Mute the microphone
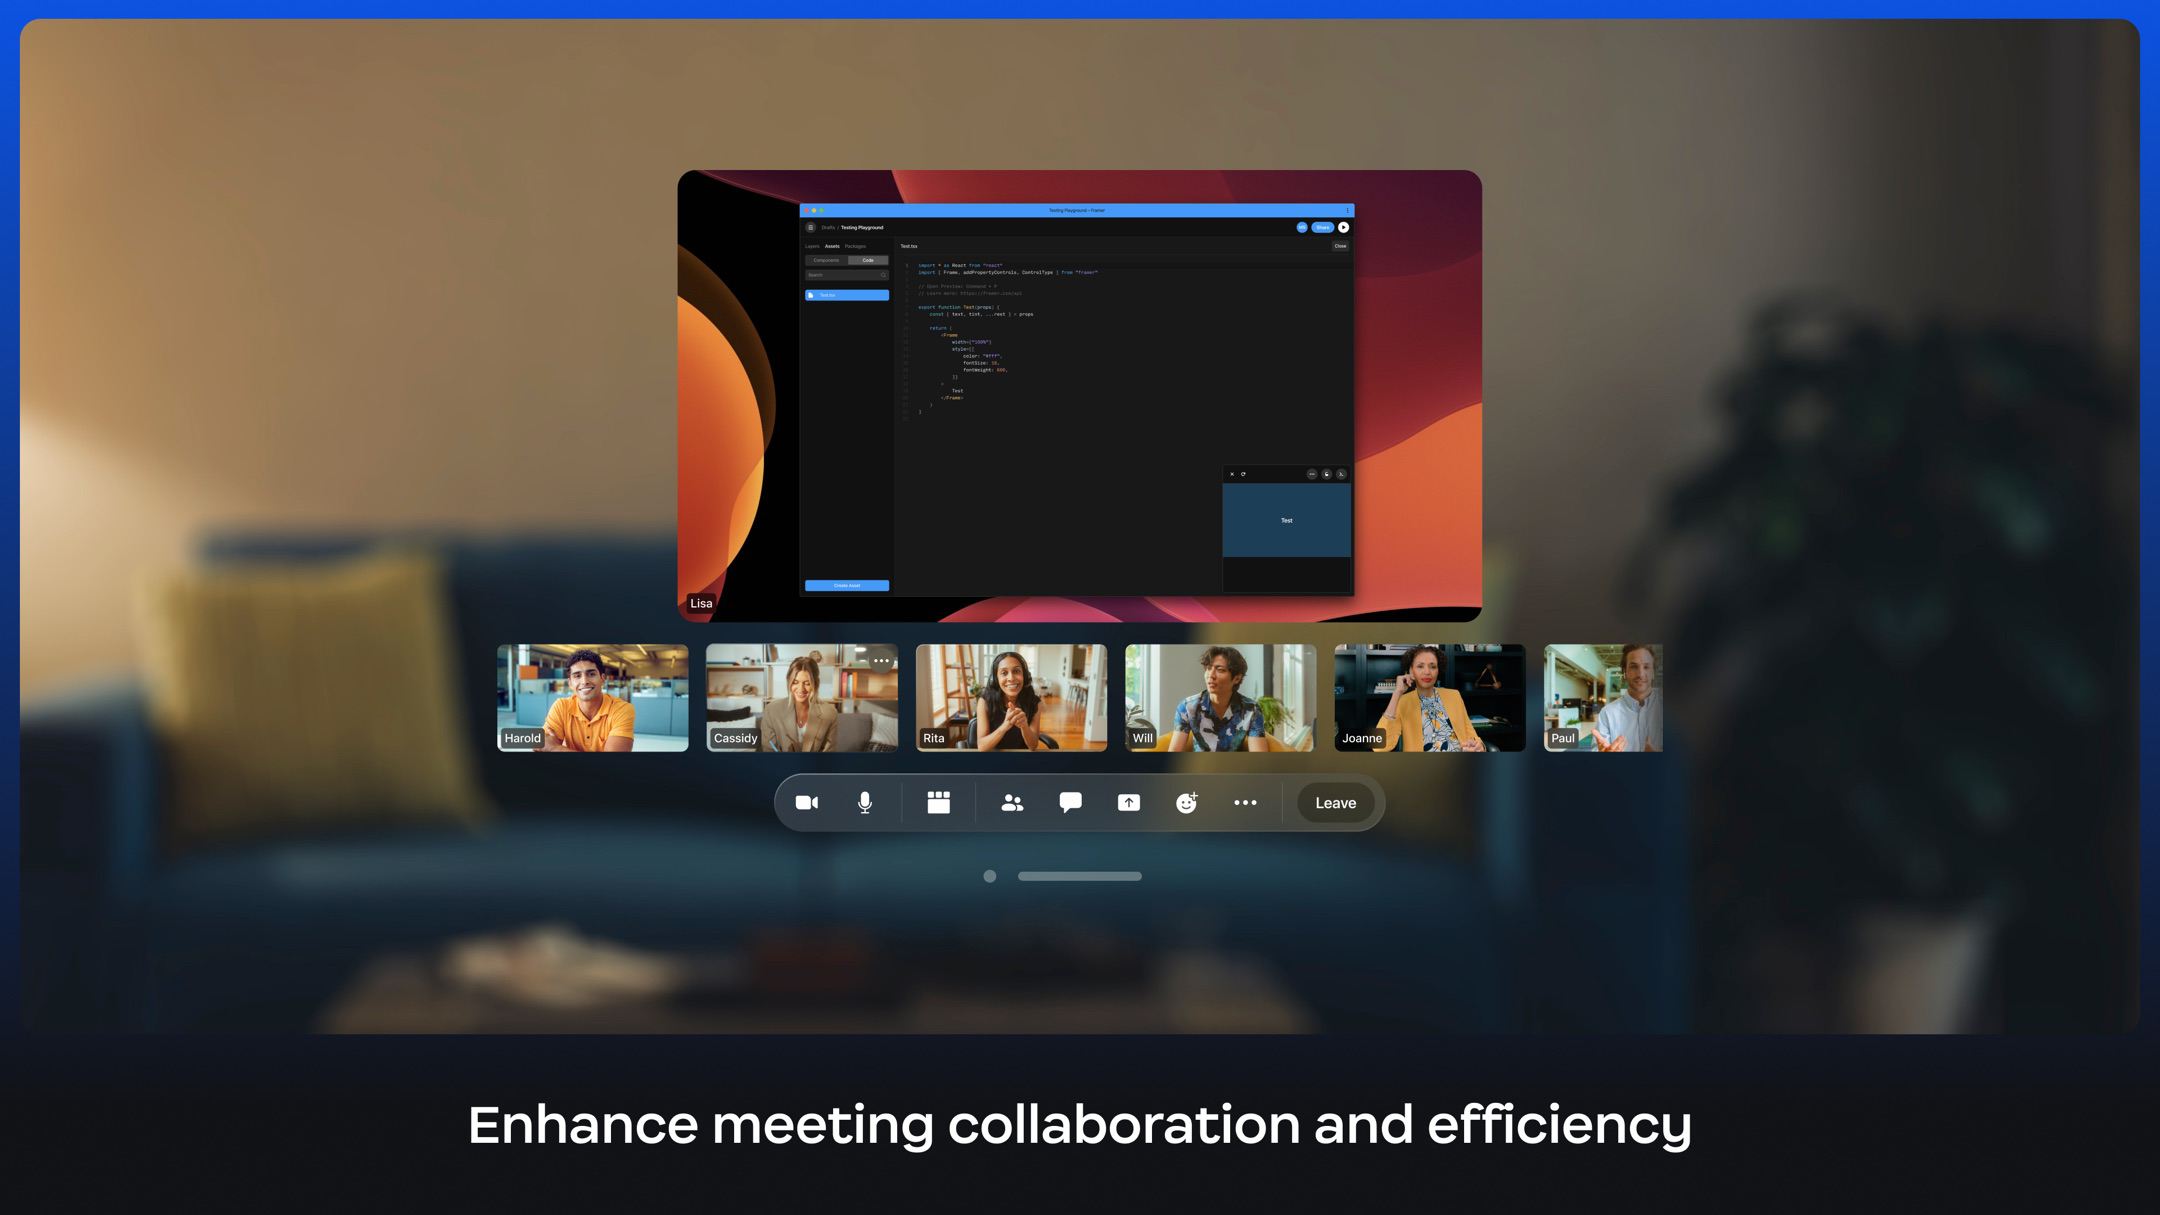2160x1215 pixels. (x=864, y=802)
